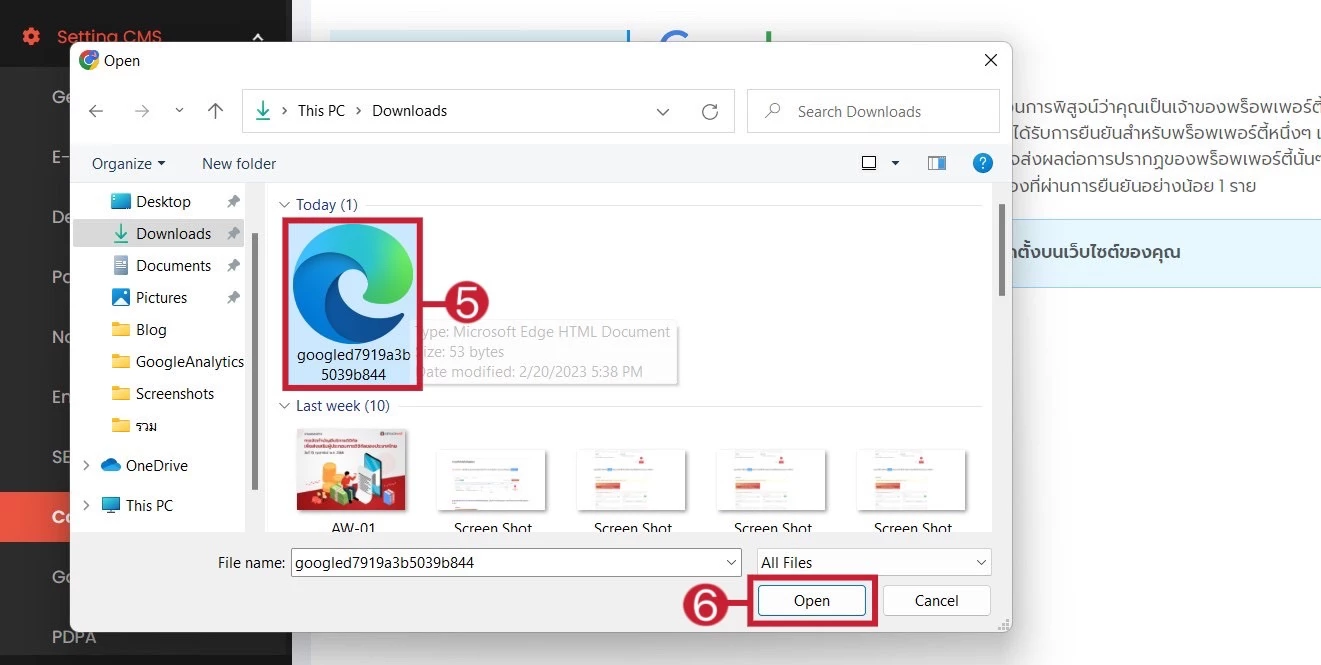Go back with the Back arrow
The height and width of the screenshot is (665, 1321).
(x=96, y=111)
